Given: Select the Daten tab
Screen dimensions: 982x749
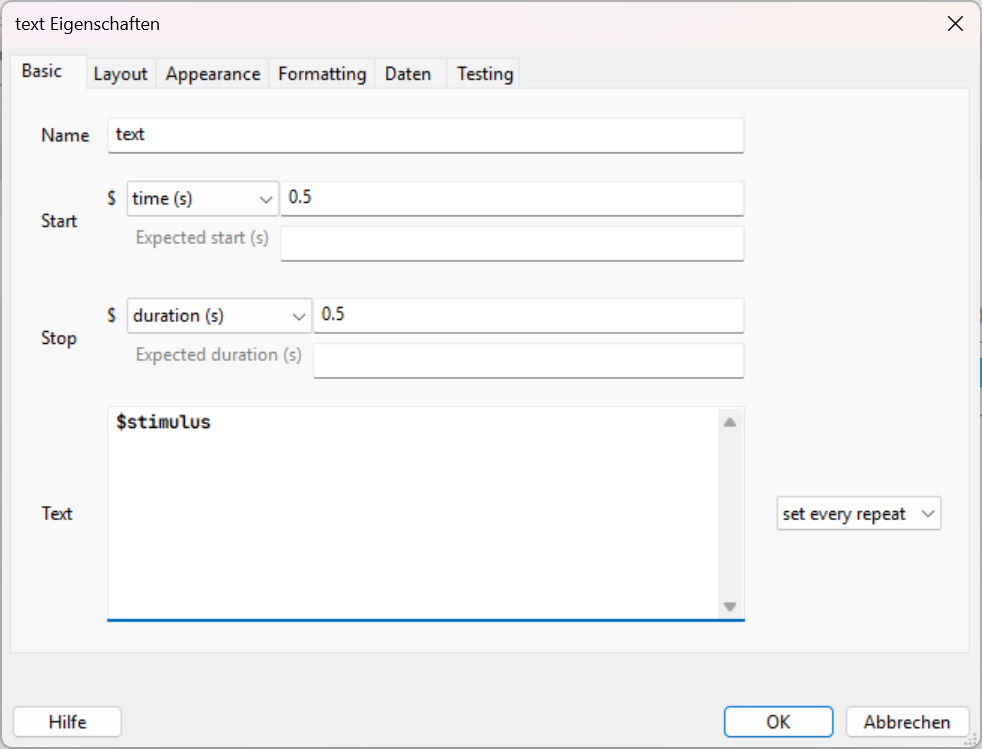Looking at the screenshot, I should pyautogui.click(x=408, y=74).
